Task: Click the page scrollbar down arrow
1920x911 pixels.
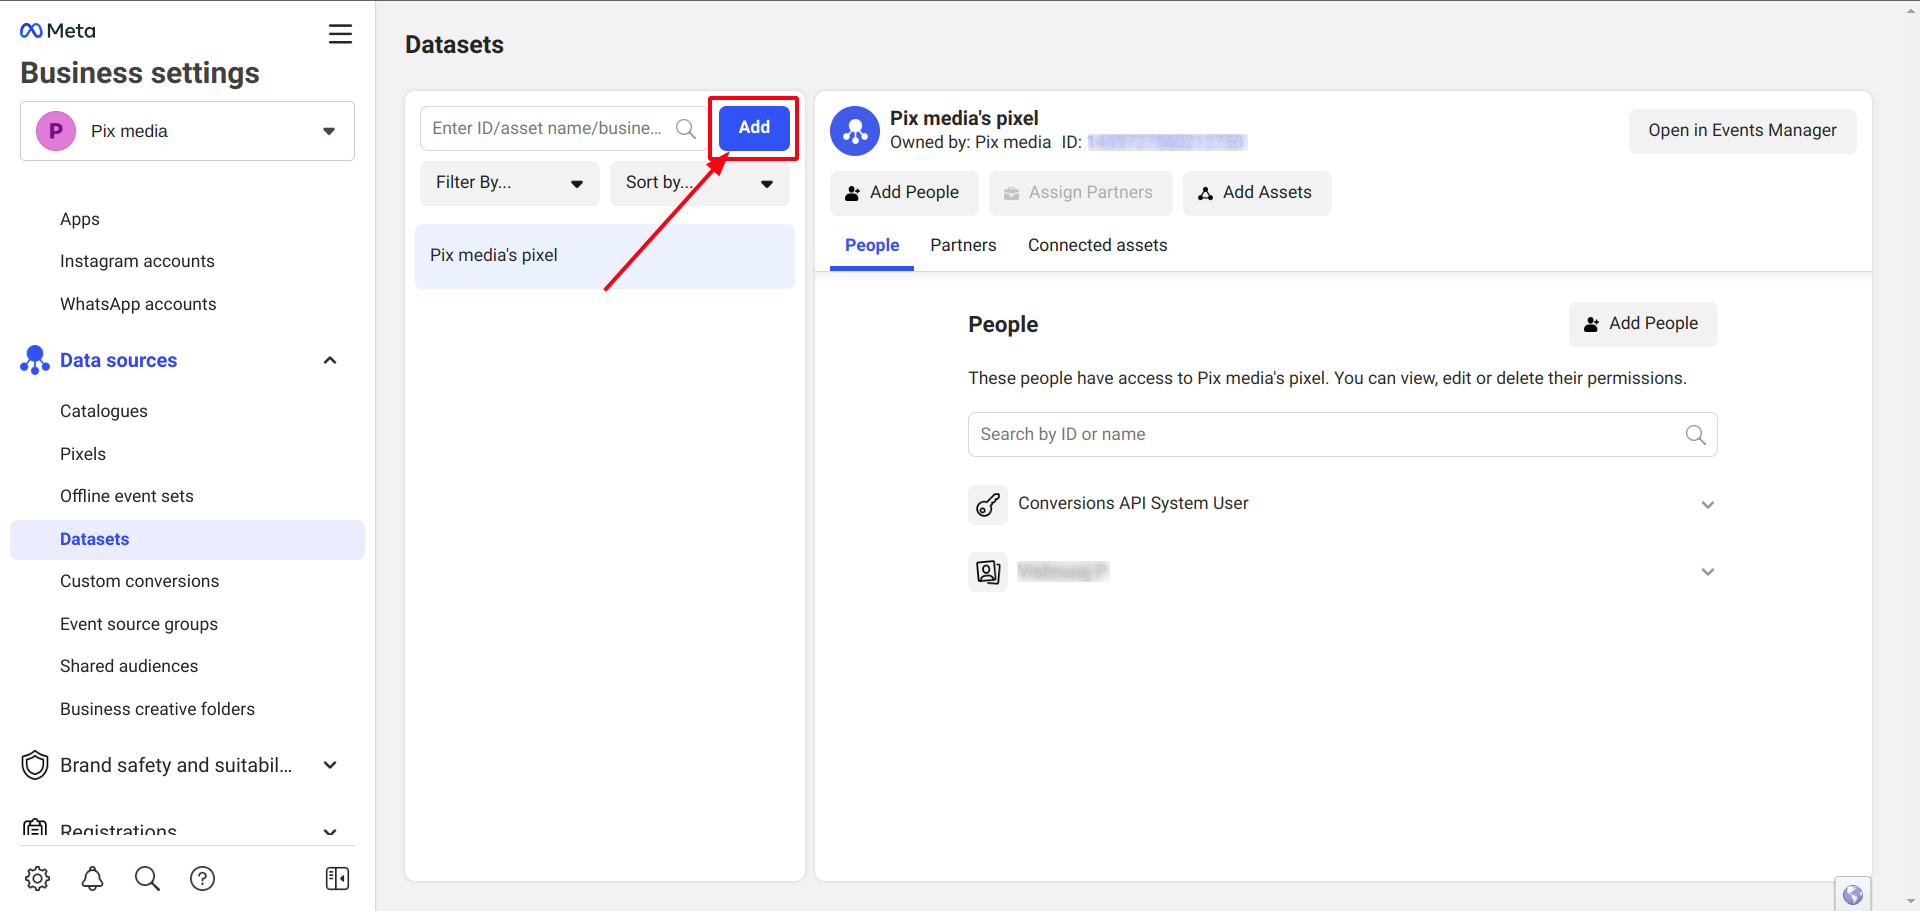Action: (x=1911, y=901)
